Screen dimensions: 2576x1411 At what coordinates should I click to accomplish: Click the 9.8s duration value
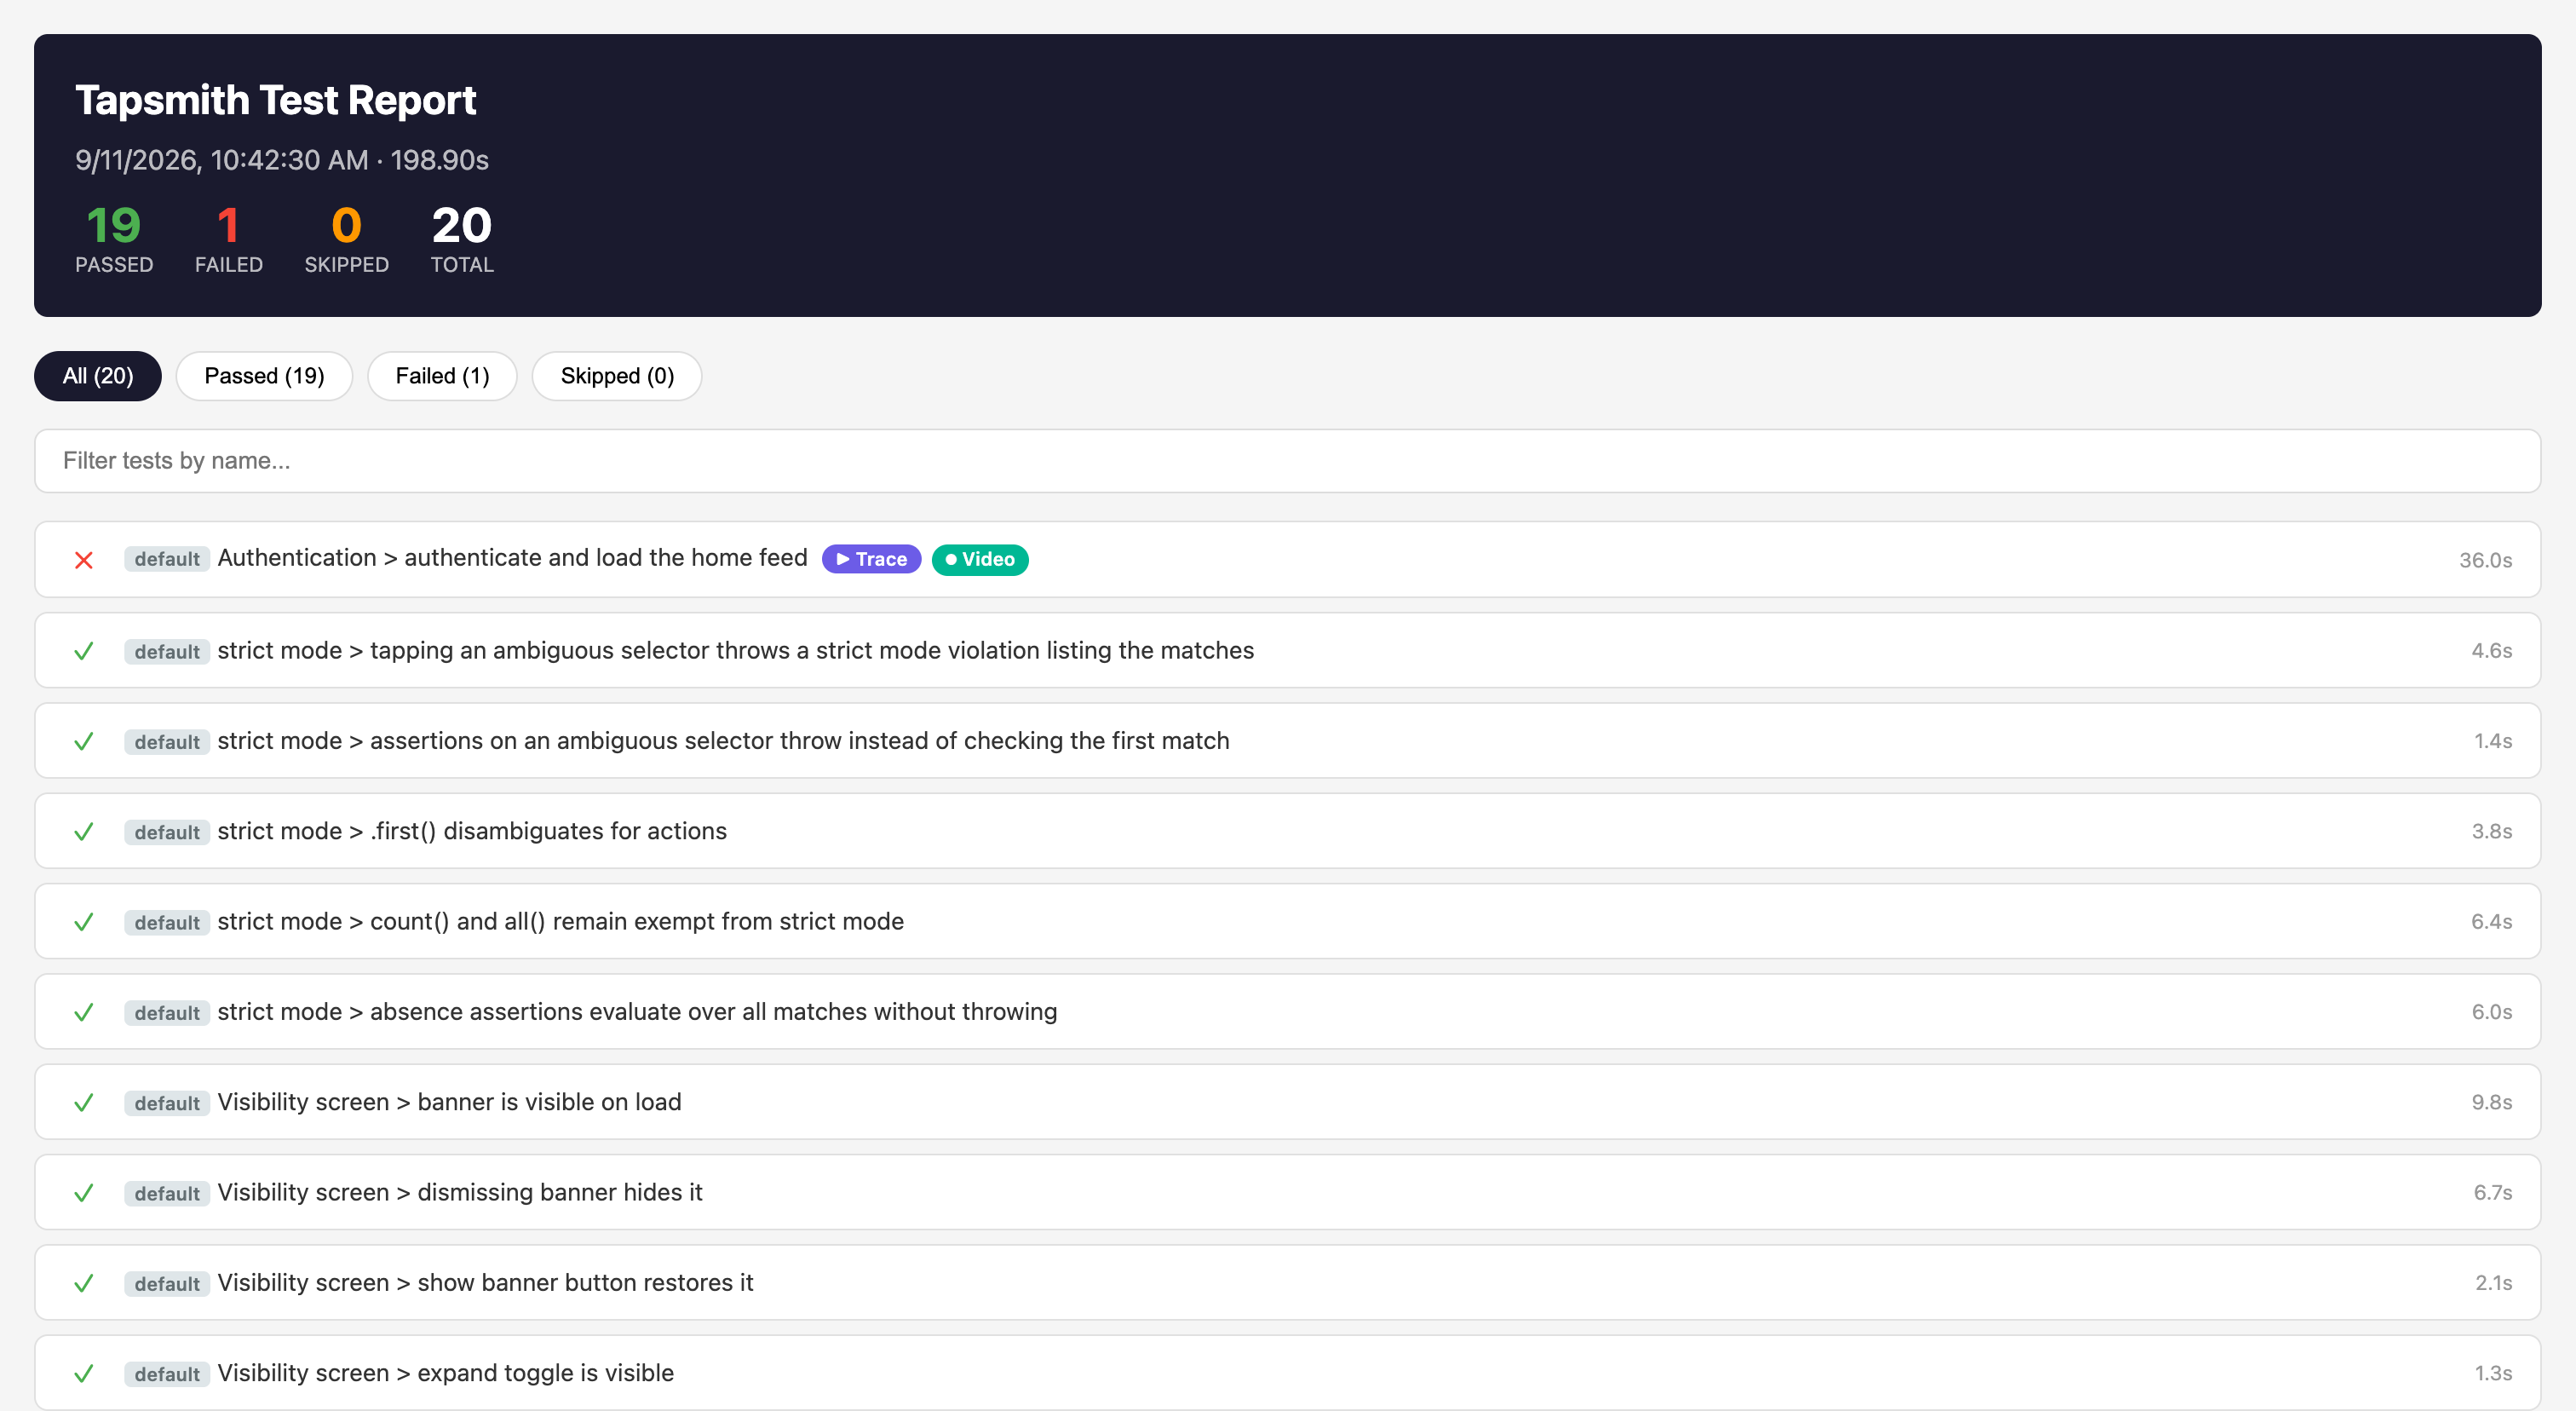point(2491,1102)
